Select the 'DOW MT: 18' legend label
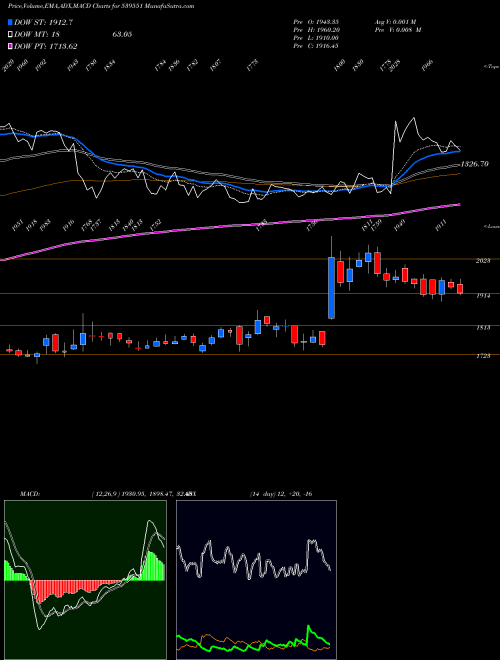500x660 pixels. point(39,35)
